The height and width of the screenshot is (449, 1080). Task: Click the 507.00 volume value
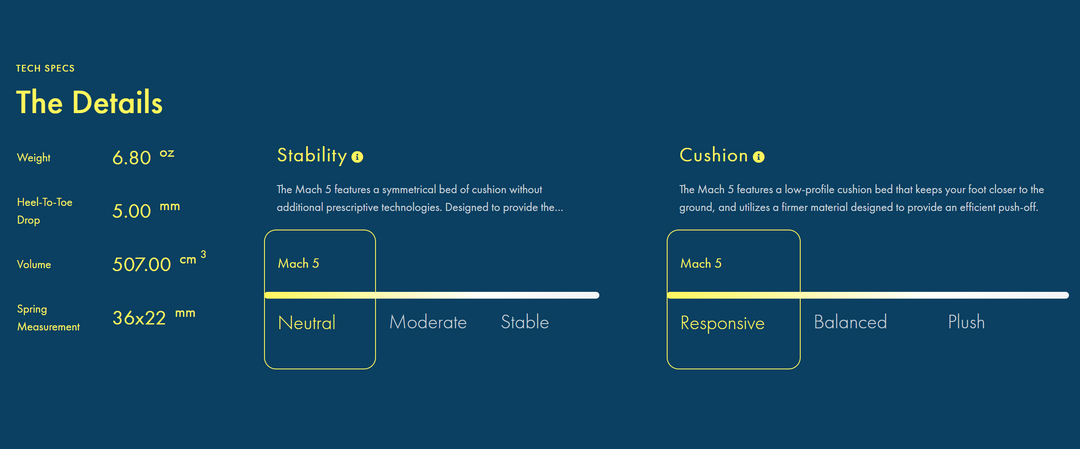[x=142, y=265]
